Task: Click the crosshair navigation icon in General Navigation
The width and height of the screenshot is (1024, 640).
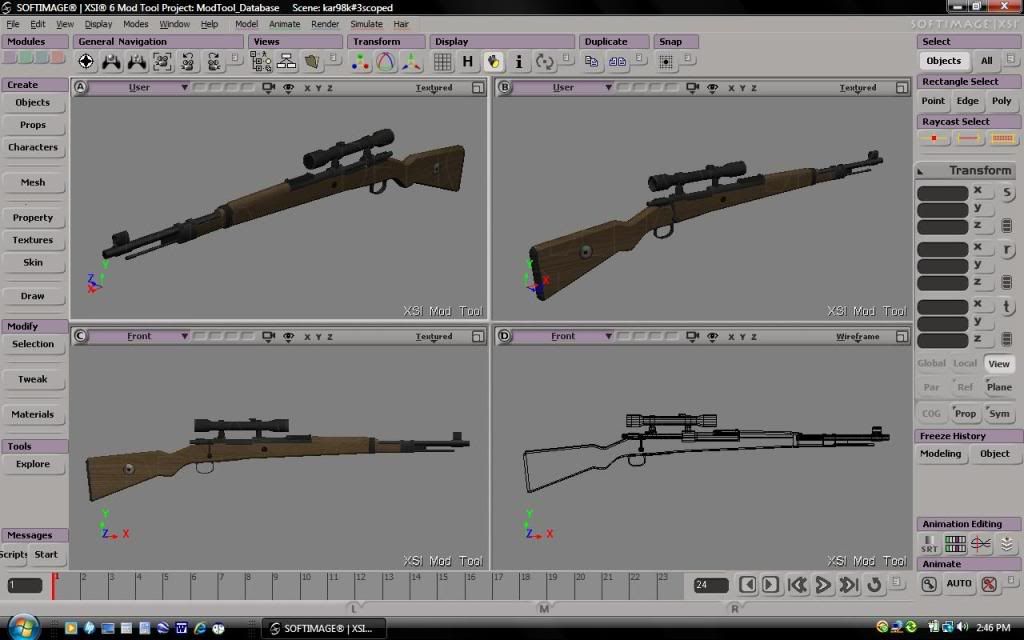Action: coord(86,61)
